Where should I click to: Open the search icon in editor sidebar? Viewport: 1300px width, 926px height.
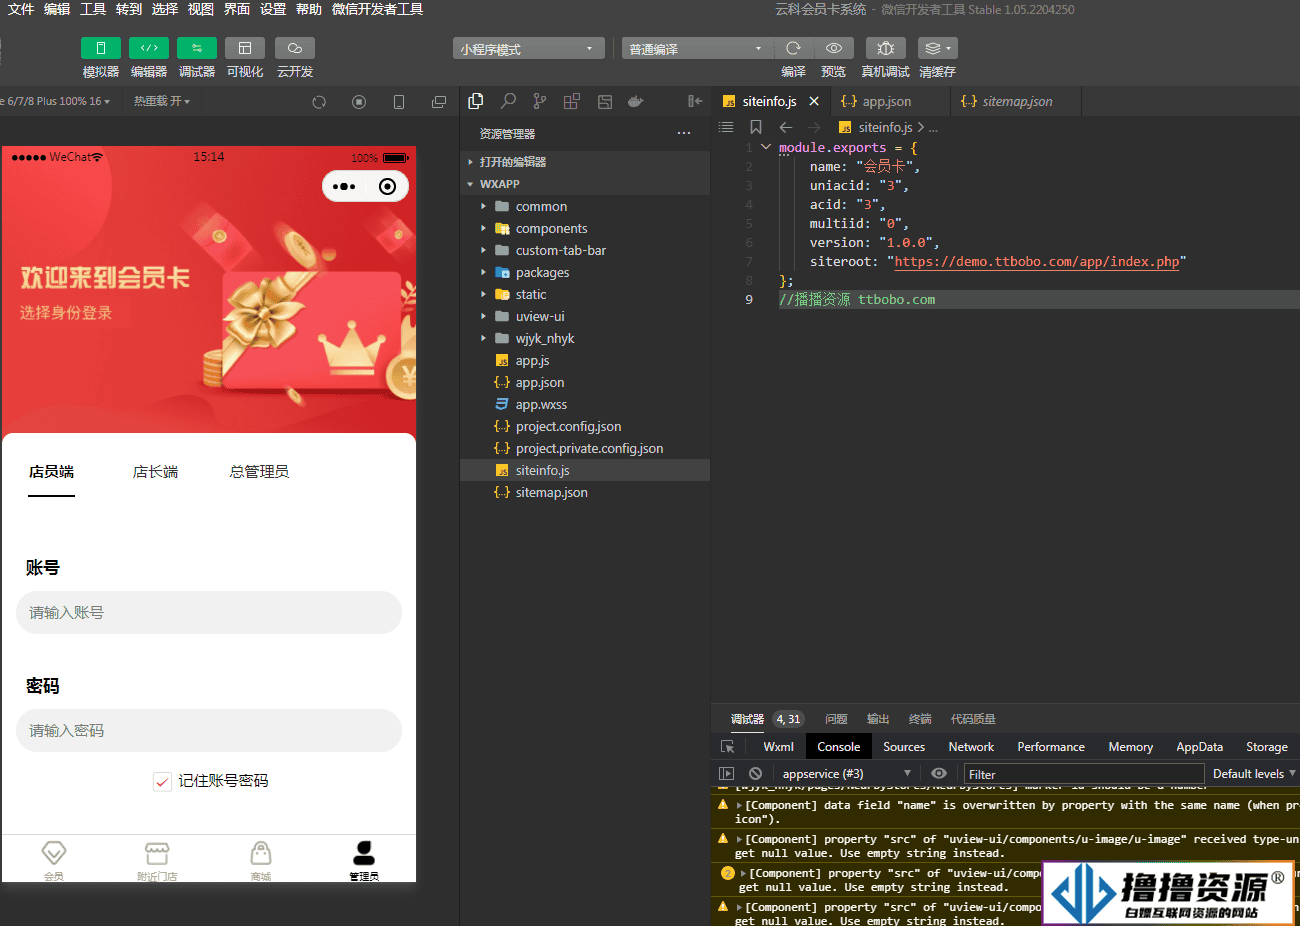click(508, 101)
